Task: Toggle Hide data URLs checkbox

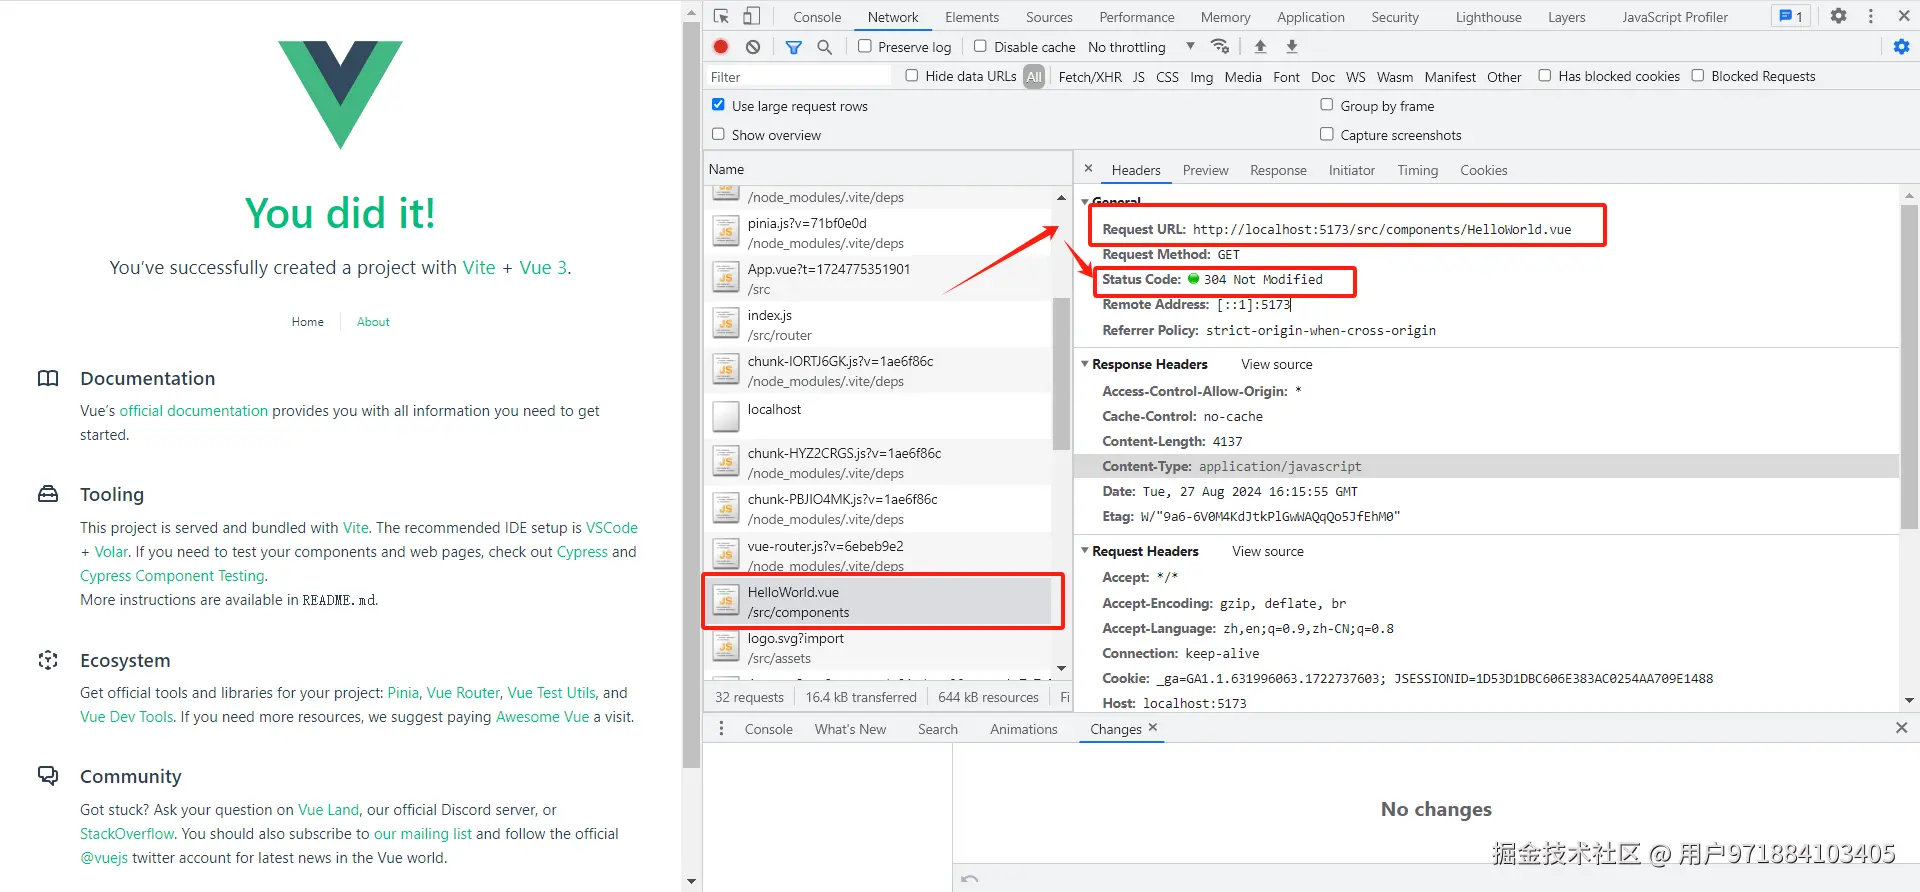Action: pyautogui.click(x=911, y=75)
